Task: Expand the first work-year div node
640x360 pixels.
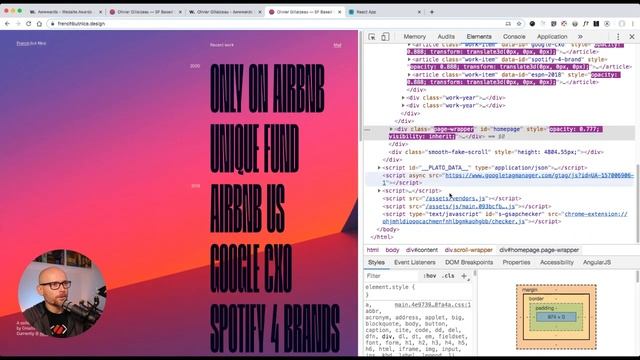Action: tap(403, 98)
